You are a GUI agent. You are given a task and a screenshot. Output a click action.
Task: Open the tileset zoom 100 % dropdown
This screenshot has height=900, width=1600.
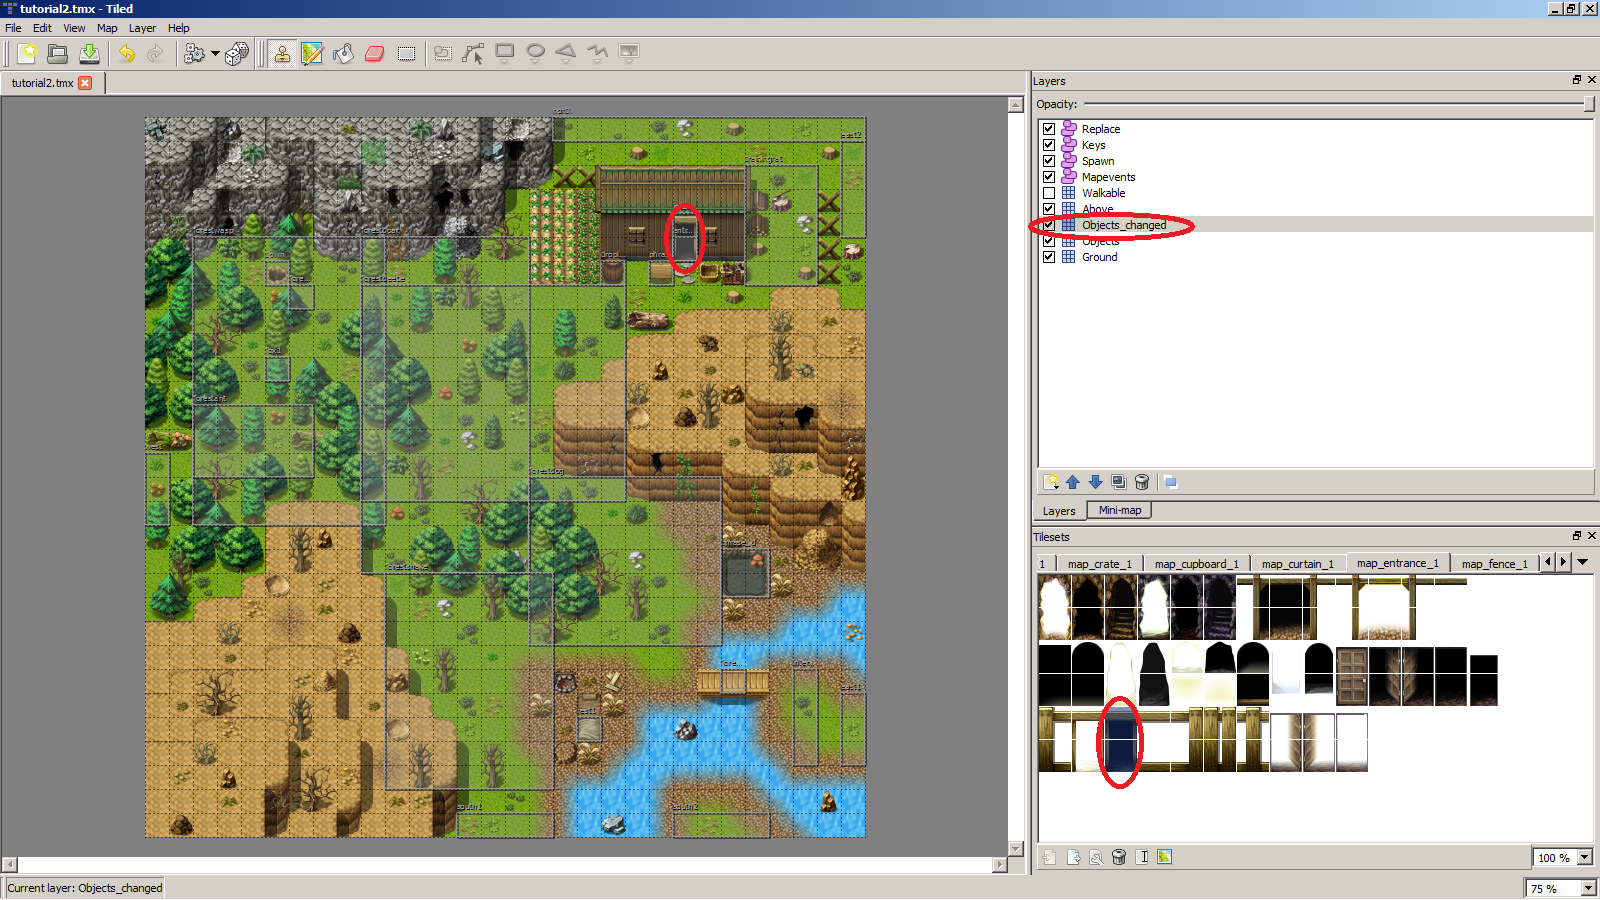click(1585, 858)
